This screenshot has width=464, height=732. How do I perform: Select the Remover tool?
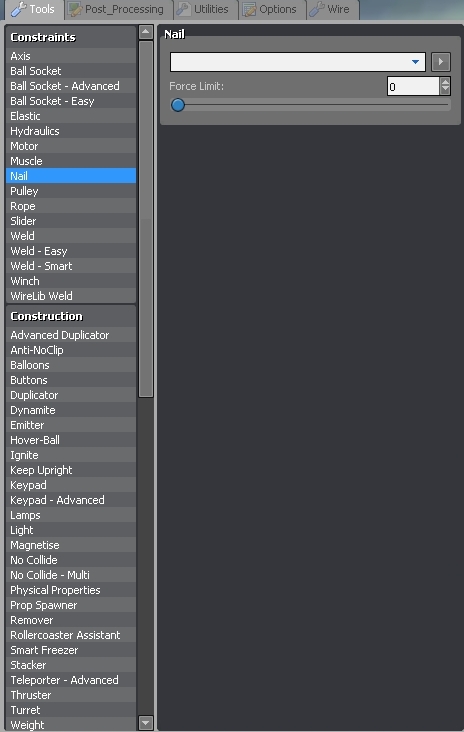point(71,620)
